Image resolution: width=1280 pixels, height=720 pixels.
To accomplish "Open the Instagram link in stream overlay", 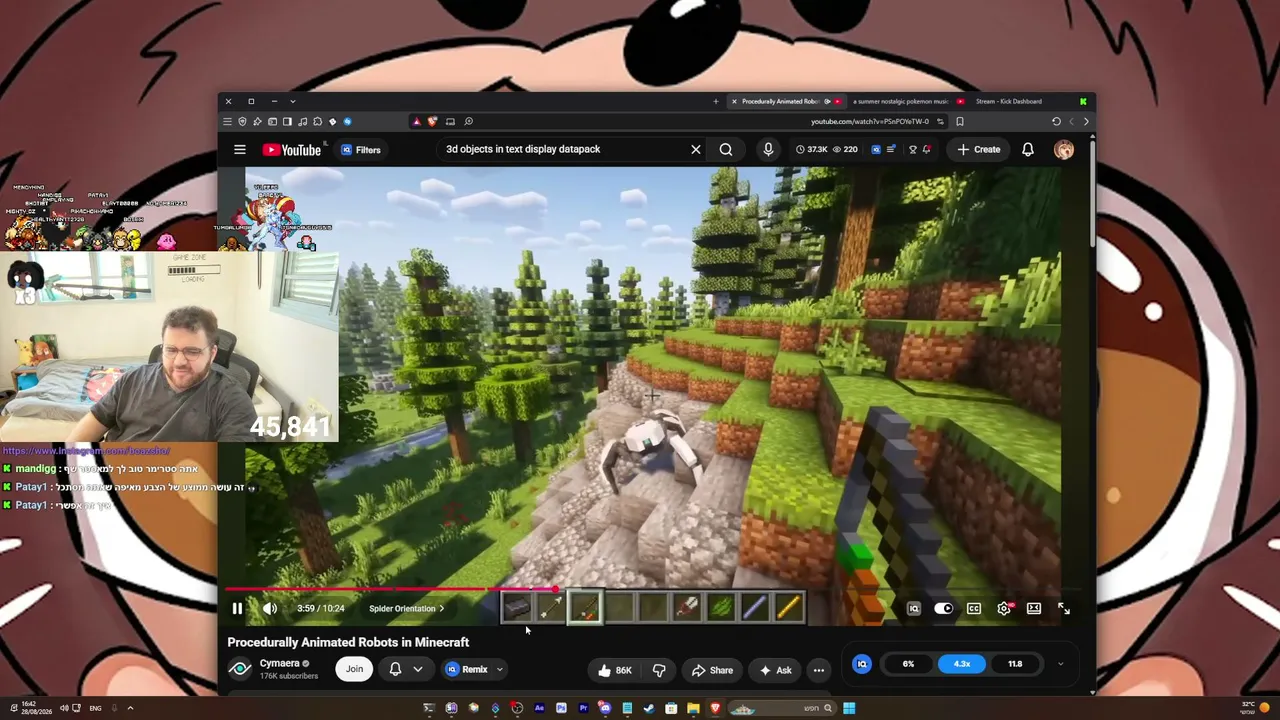I will tap(87, 451).
